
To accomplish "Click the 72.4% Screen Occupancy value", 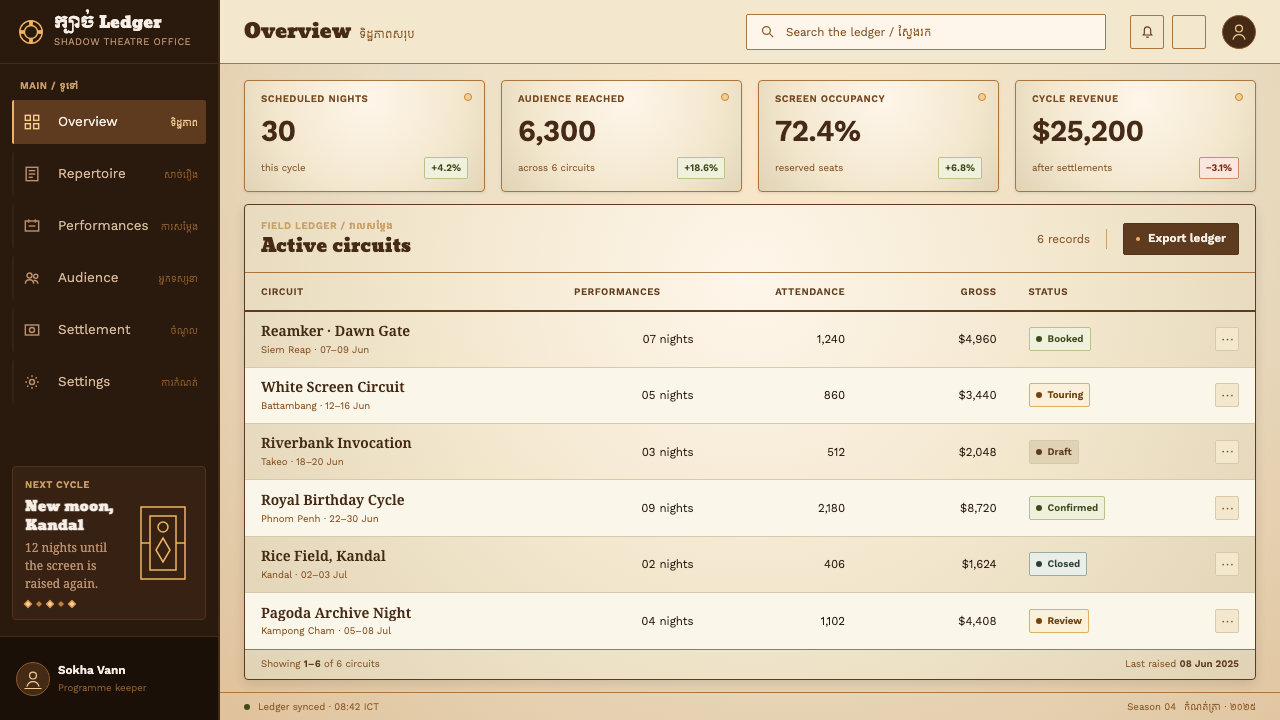I will click(x=818, y=132).
